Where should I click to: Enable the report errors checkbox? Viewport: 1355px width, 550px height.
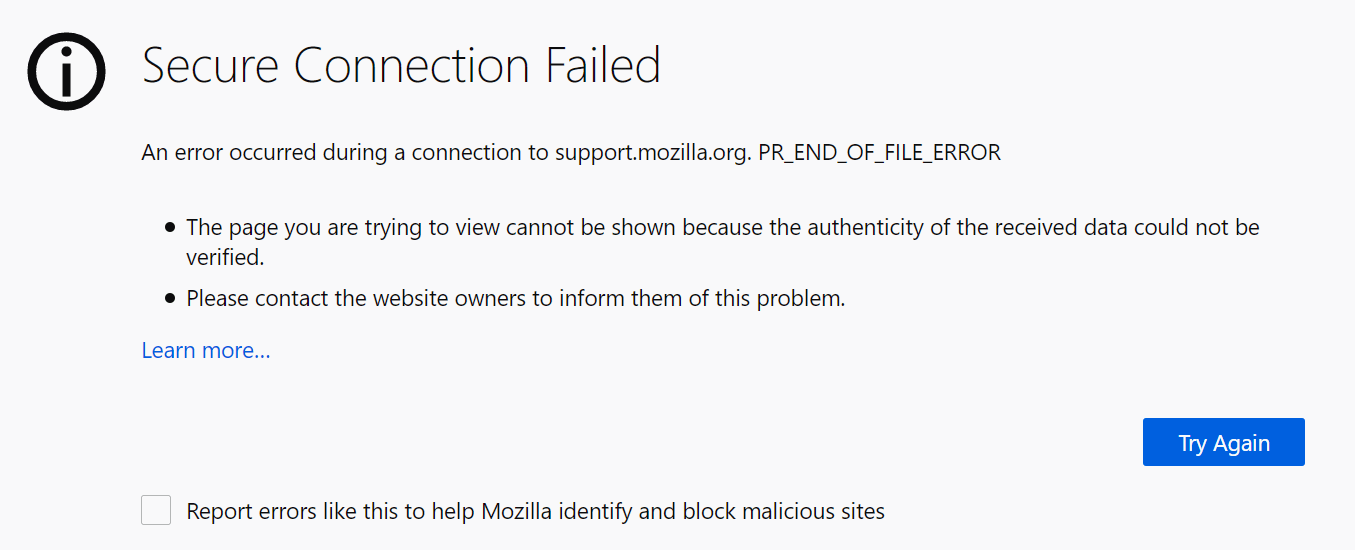coord(156,511)
